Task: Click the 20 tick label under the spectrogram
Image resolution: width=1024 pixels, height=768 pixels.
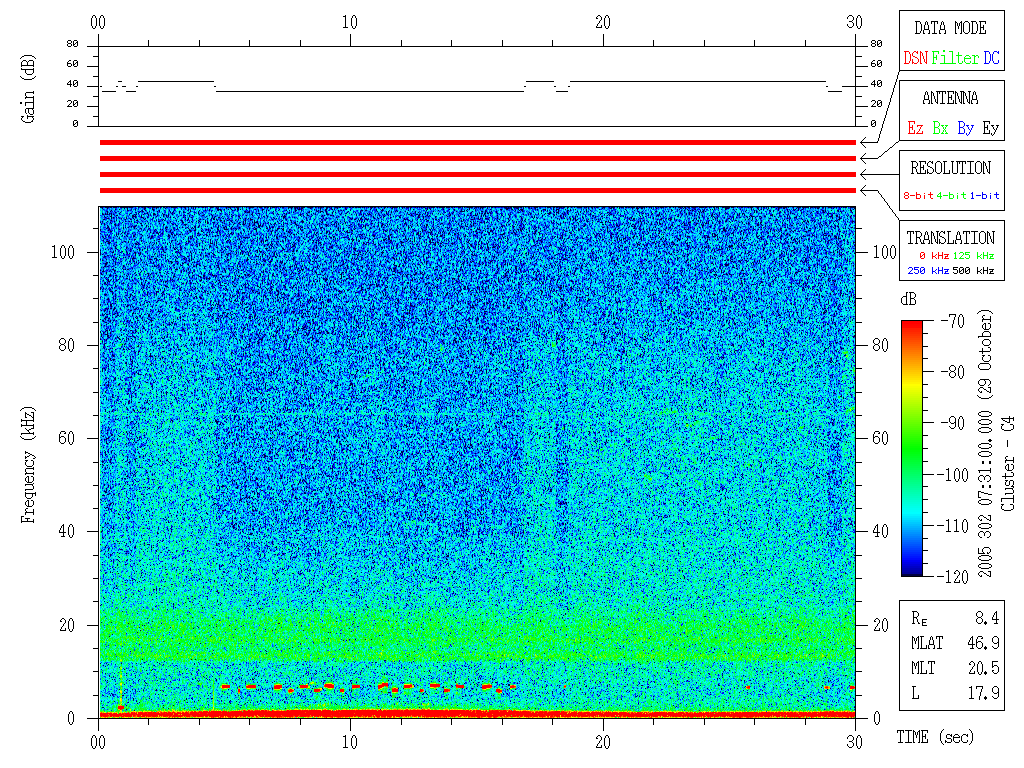Action: tap(602, 742)
